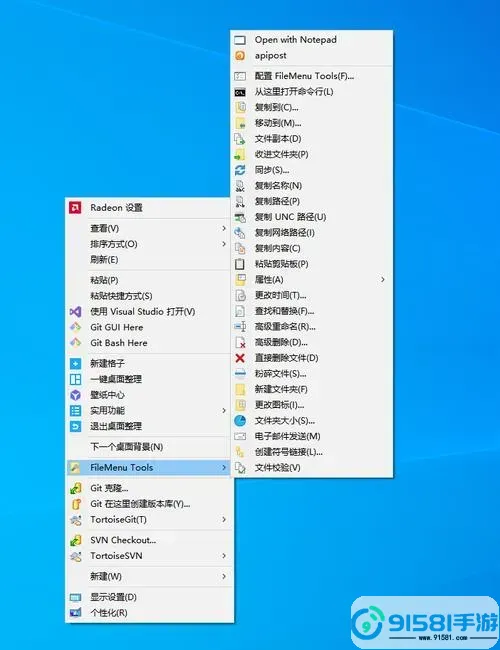The width and height of the screenshot is (500, 650).
Task: Expand the 属性(A) submenu arrow
Action: pyautogui.click(x=383, y=279)
